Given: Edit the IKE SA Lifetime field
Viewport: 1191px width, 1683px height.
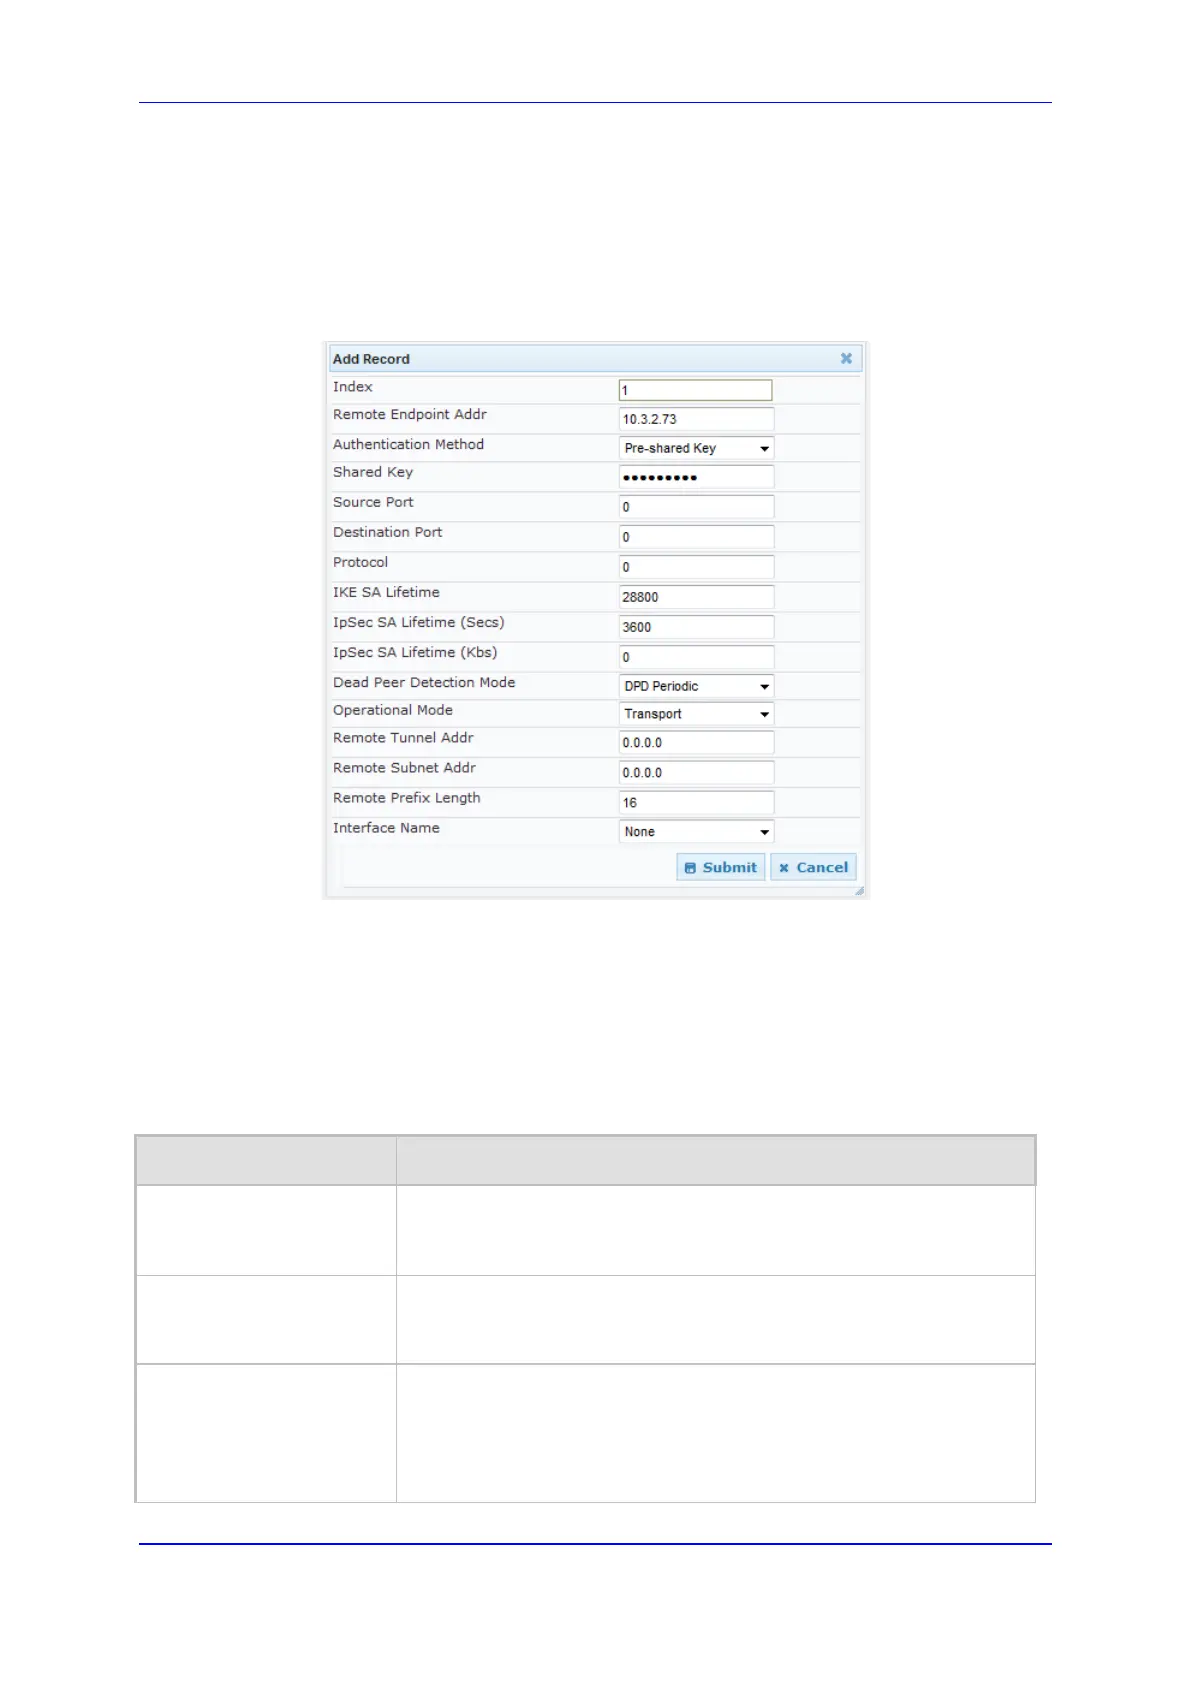Looking at the screenshot, I should click(x=696, y=597).
